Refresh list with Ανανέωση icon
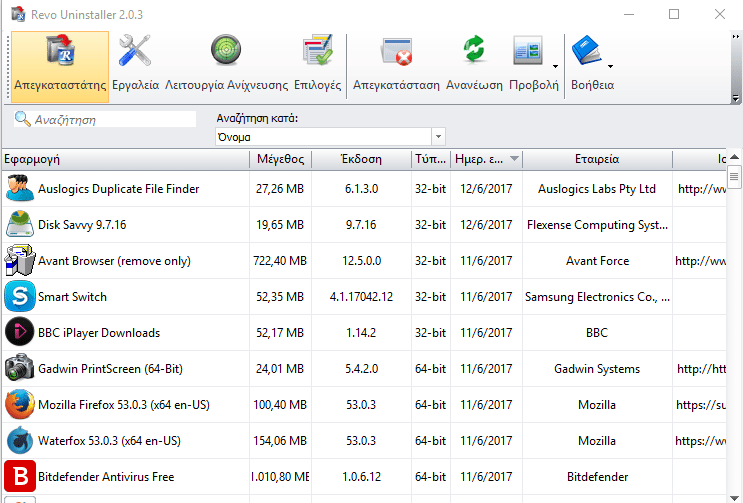Viewport: 743px width, 503px height. 474,49
